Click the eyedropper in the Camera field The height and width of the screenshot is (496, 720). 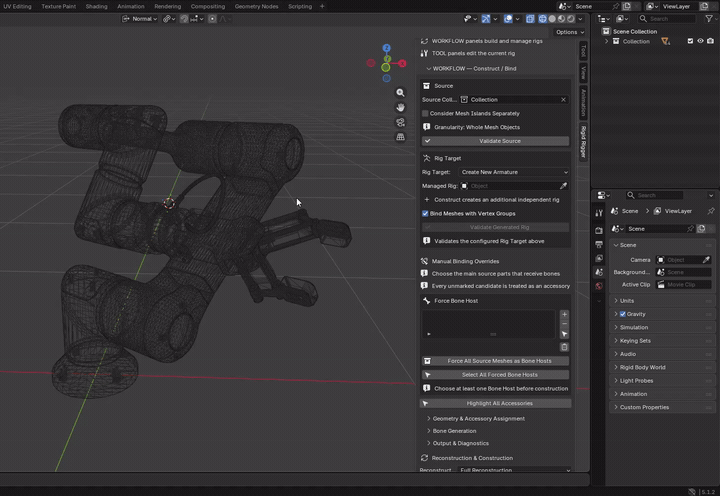[x=706, y=260]
